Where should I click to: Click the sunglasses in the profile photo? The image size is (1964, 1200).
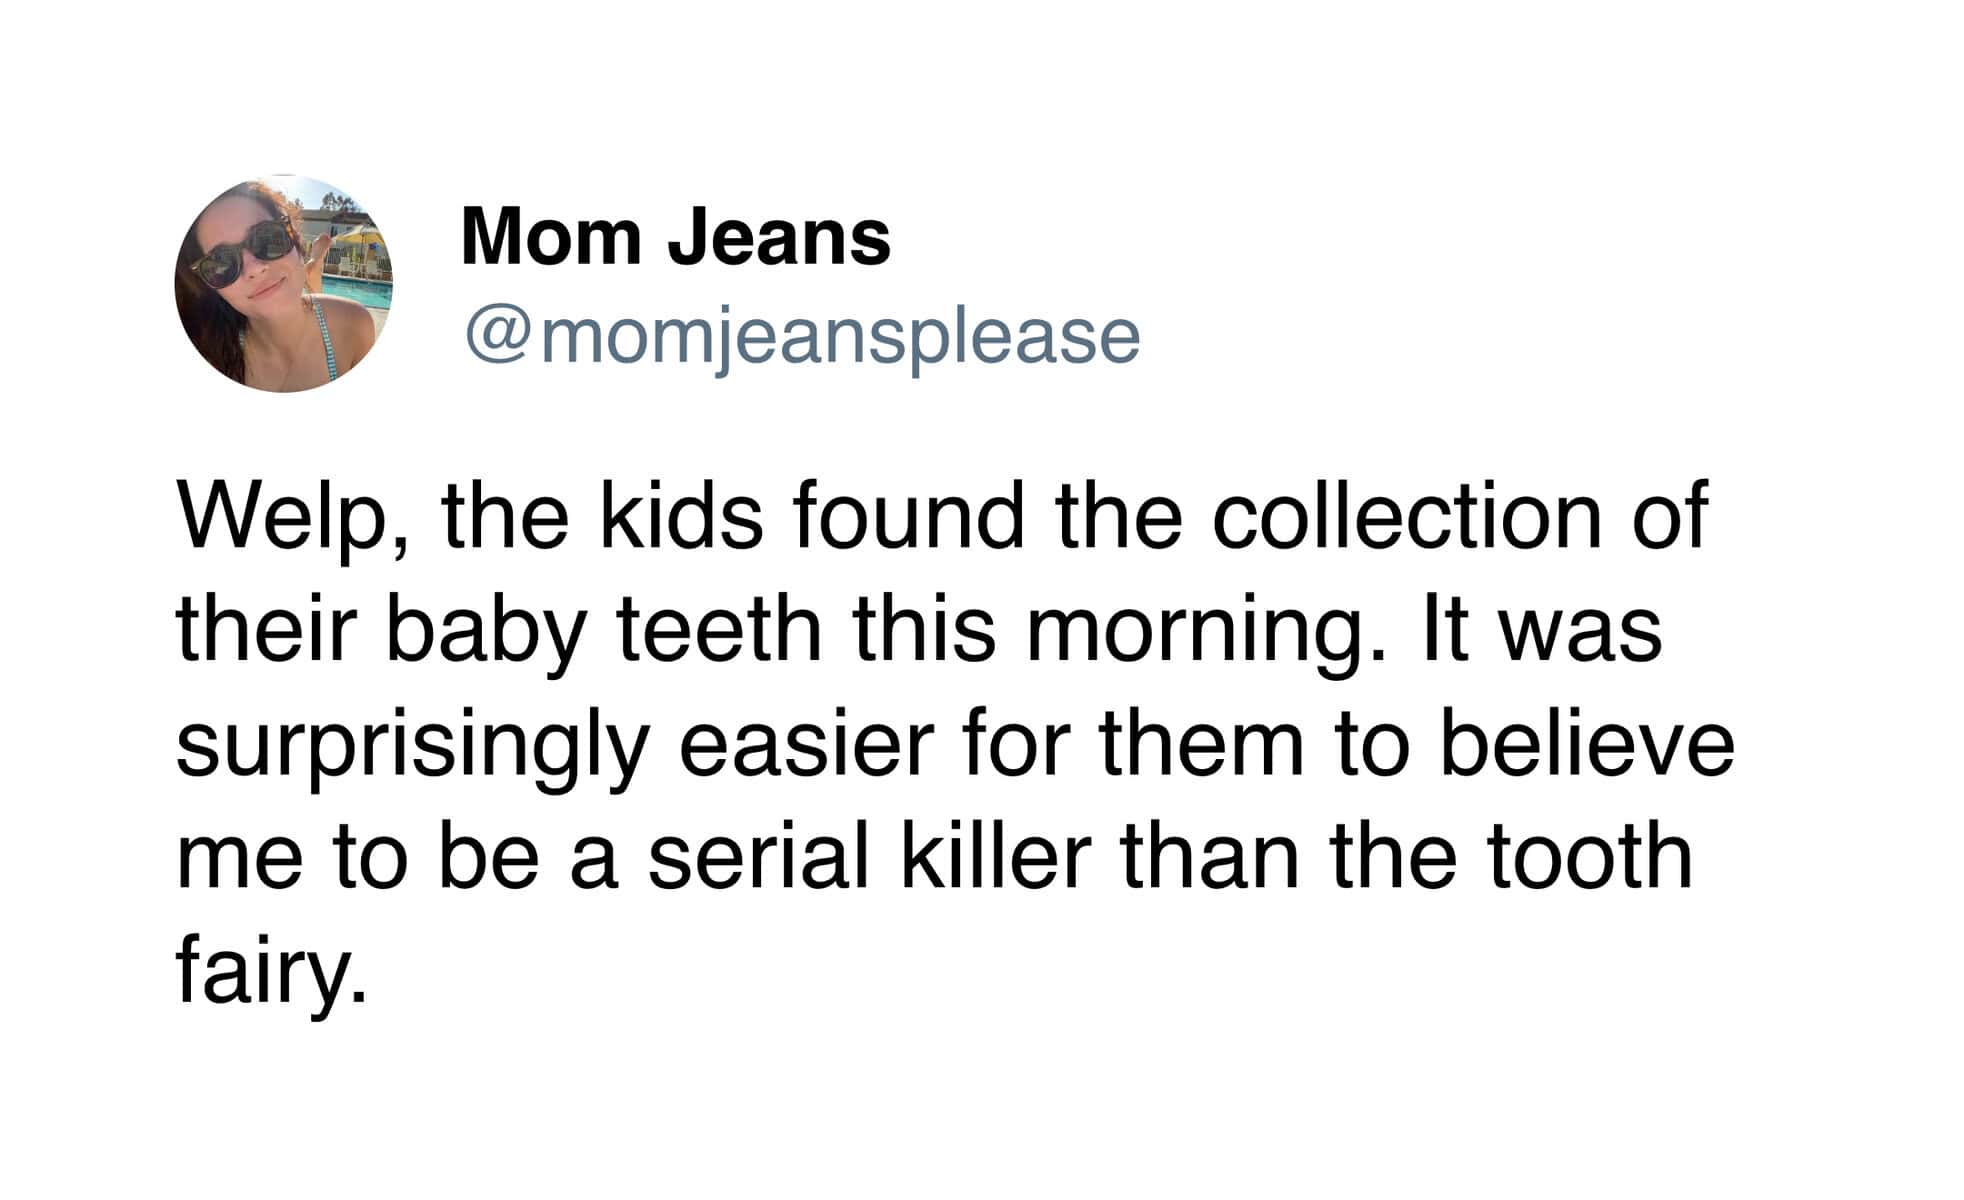(245, 254)
